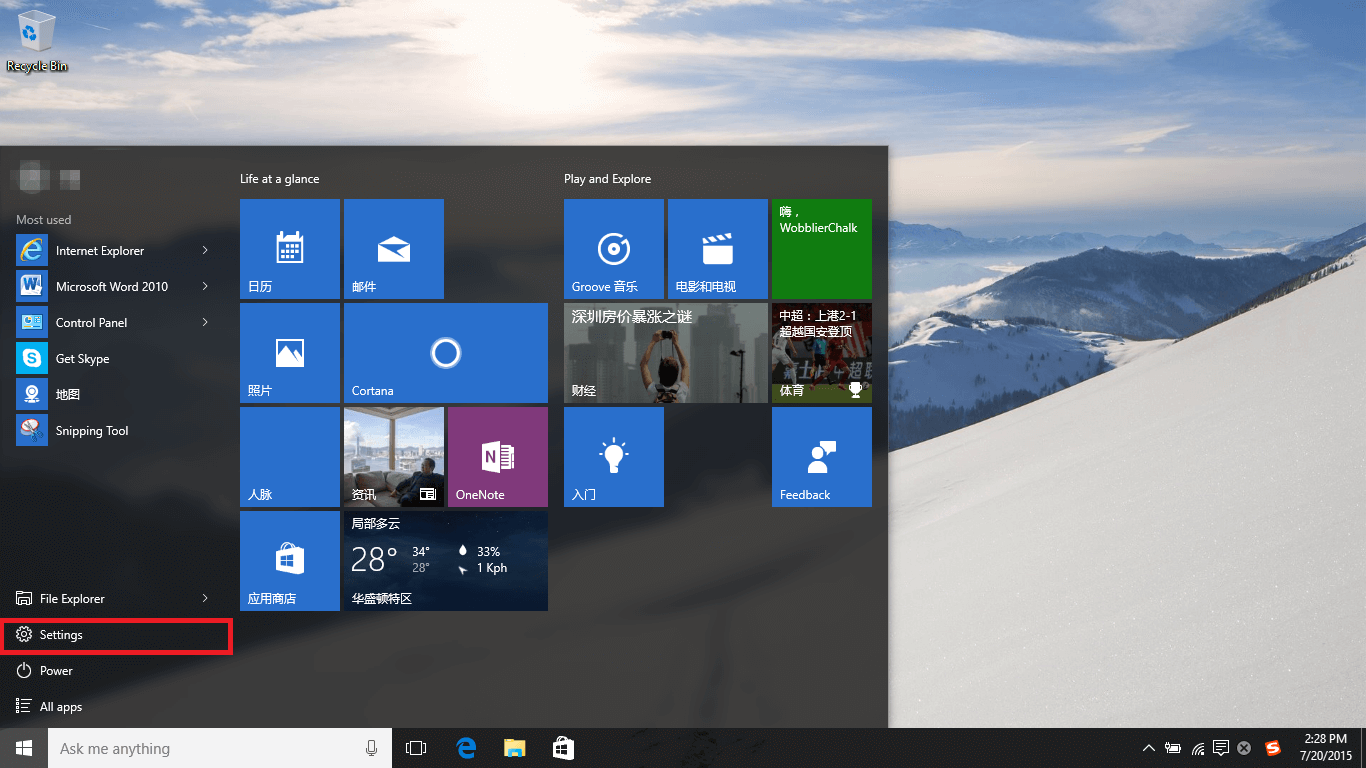1366x768 pixels.
Task: Click the Power option
Action: tap(115, 671)
